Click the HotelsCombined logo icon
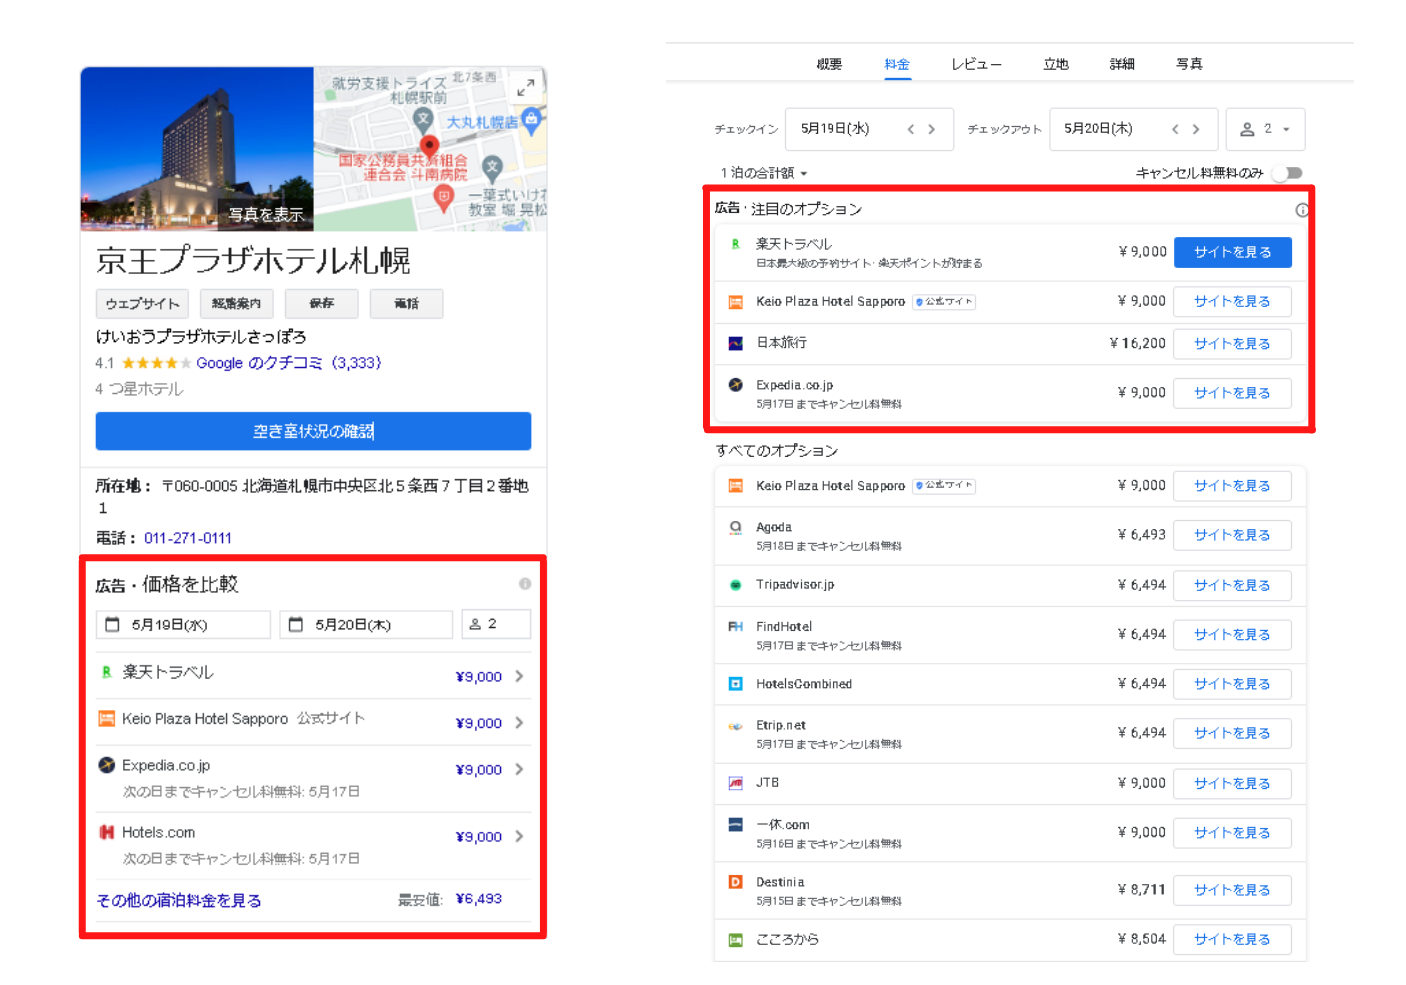This screenshot has height=985, width=1406. tap(735, 684)
